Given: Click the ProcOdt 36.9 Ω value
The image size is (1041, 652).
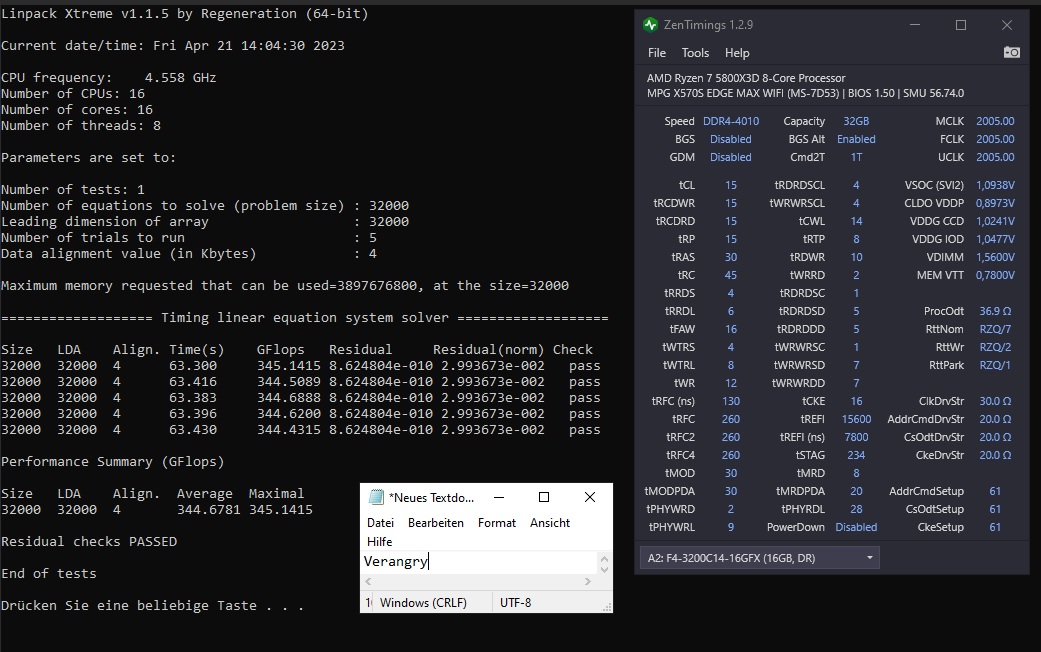Looking at the screenshot, I should point(995,311).
